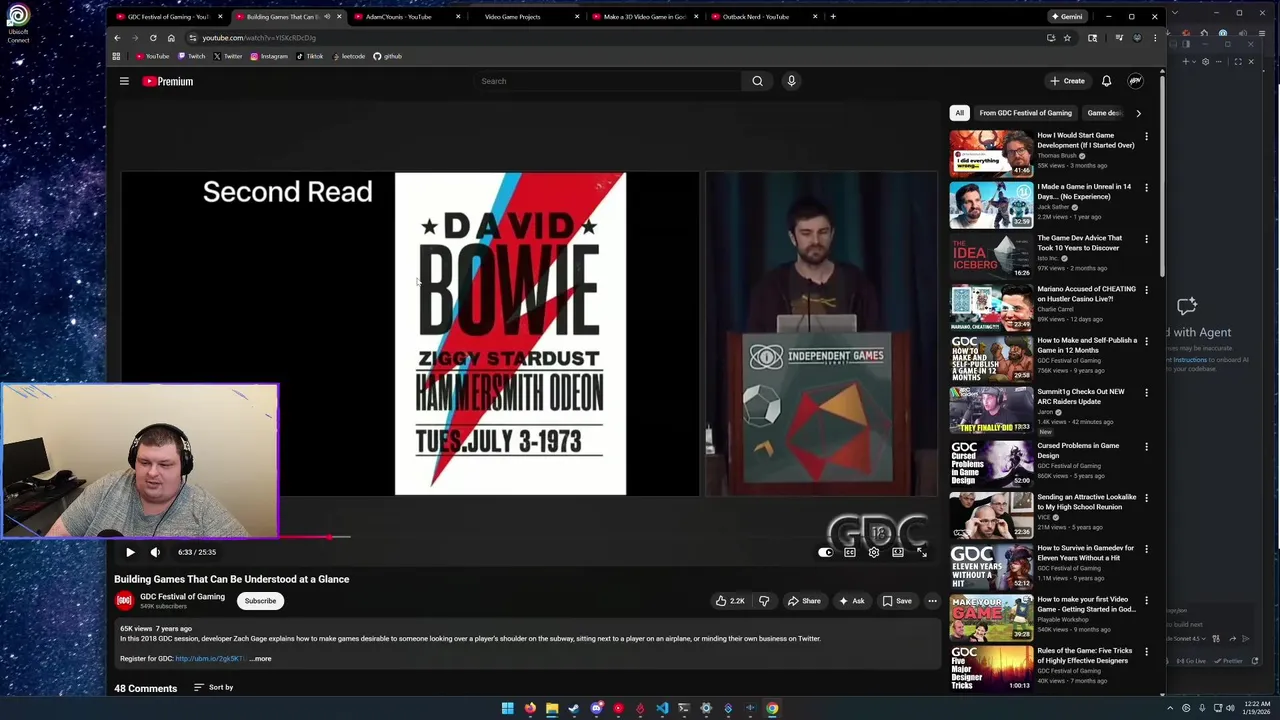The height and width of the screenshot is (720, 1280).
Task: Open the YouTube hamburger guide menu
Action: click(x=124, y=81)
